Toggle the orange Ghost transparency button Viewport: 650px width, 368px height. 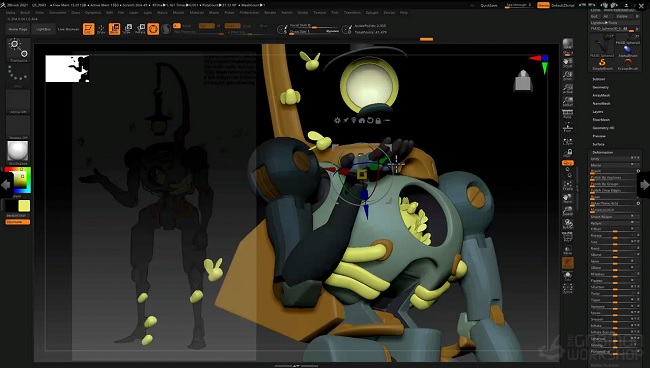(x=568, y=262)
